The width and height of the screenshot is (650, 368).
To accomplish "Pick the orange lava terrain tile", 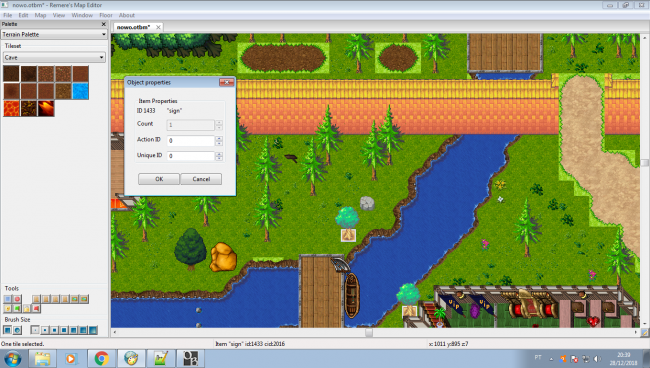I will tap(12, 109).
